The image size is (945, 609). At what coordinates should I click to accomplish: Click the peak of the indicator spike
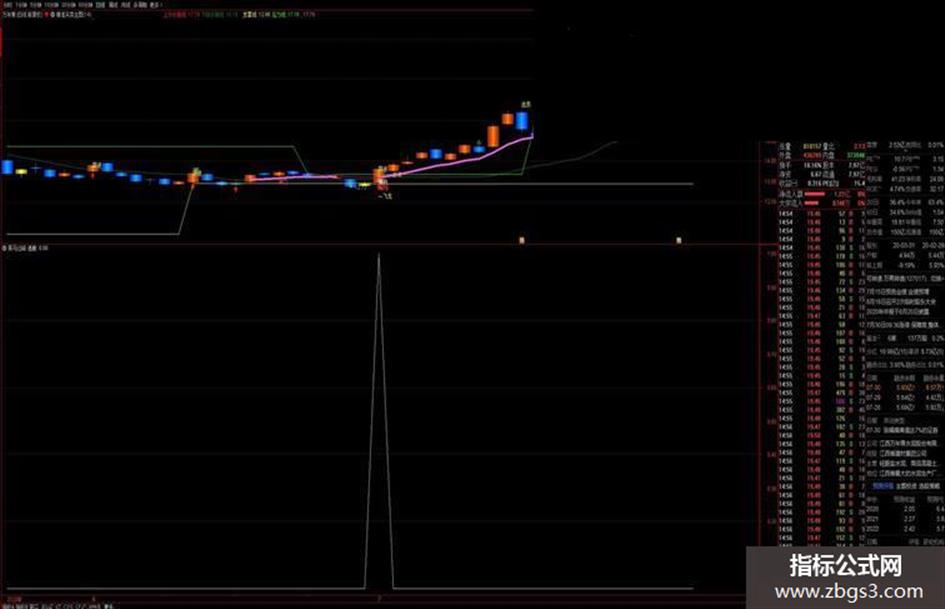pos(378,255)
